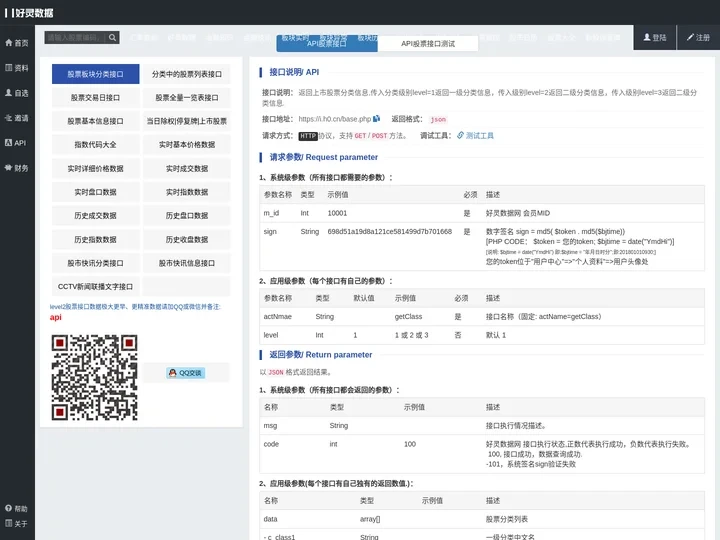Click the 返回参数/ Return parameter heading
720x540 pixels.
[321, 354]
